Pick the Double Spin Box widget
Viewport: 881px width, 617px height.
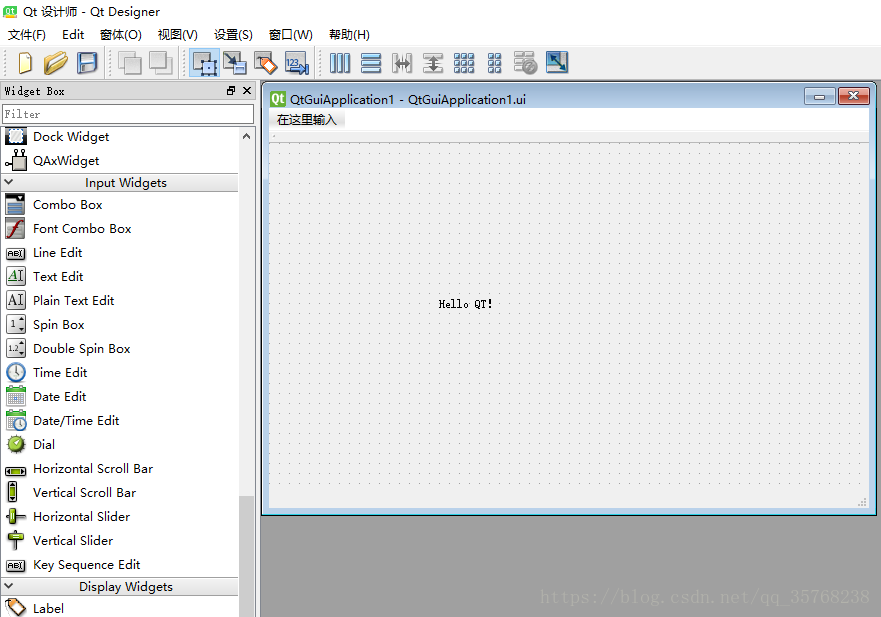pos(121,348)
